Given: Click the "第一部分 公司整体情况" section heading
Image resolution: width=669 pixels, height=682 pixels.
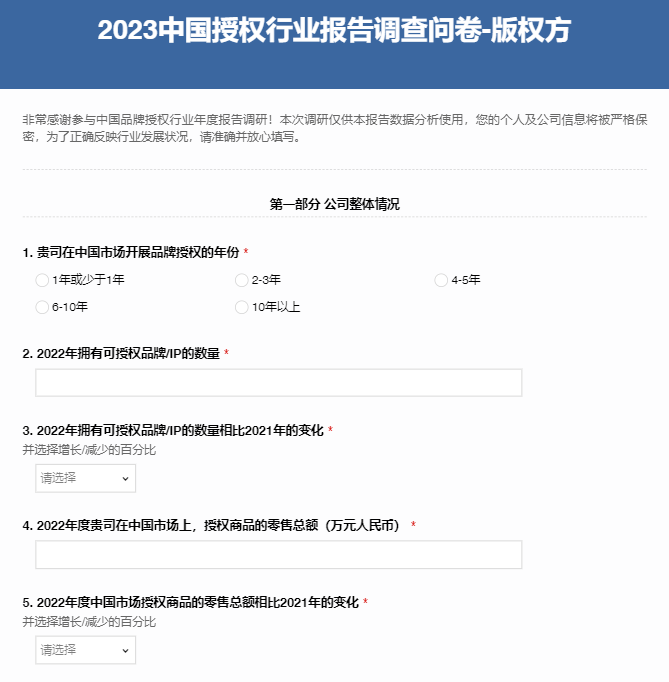Looking at the screenshot, I should [x=334, y=204].
